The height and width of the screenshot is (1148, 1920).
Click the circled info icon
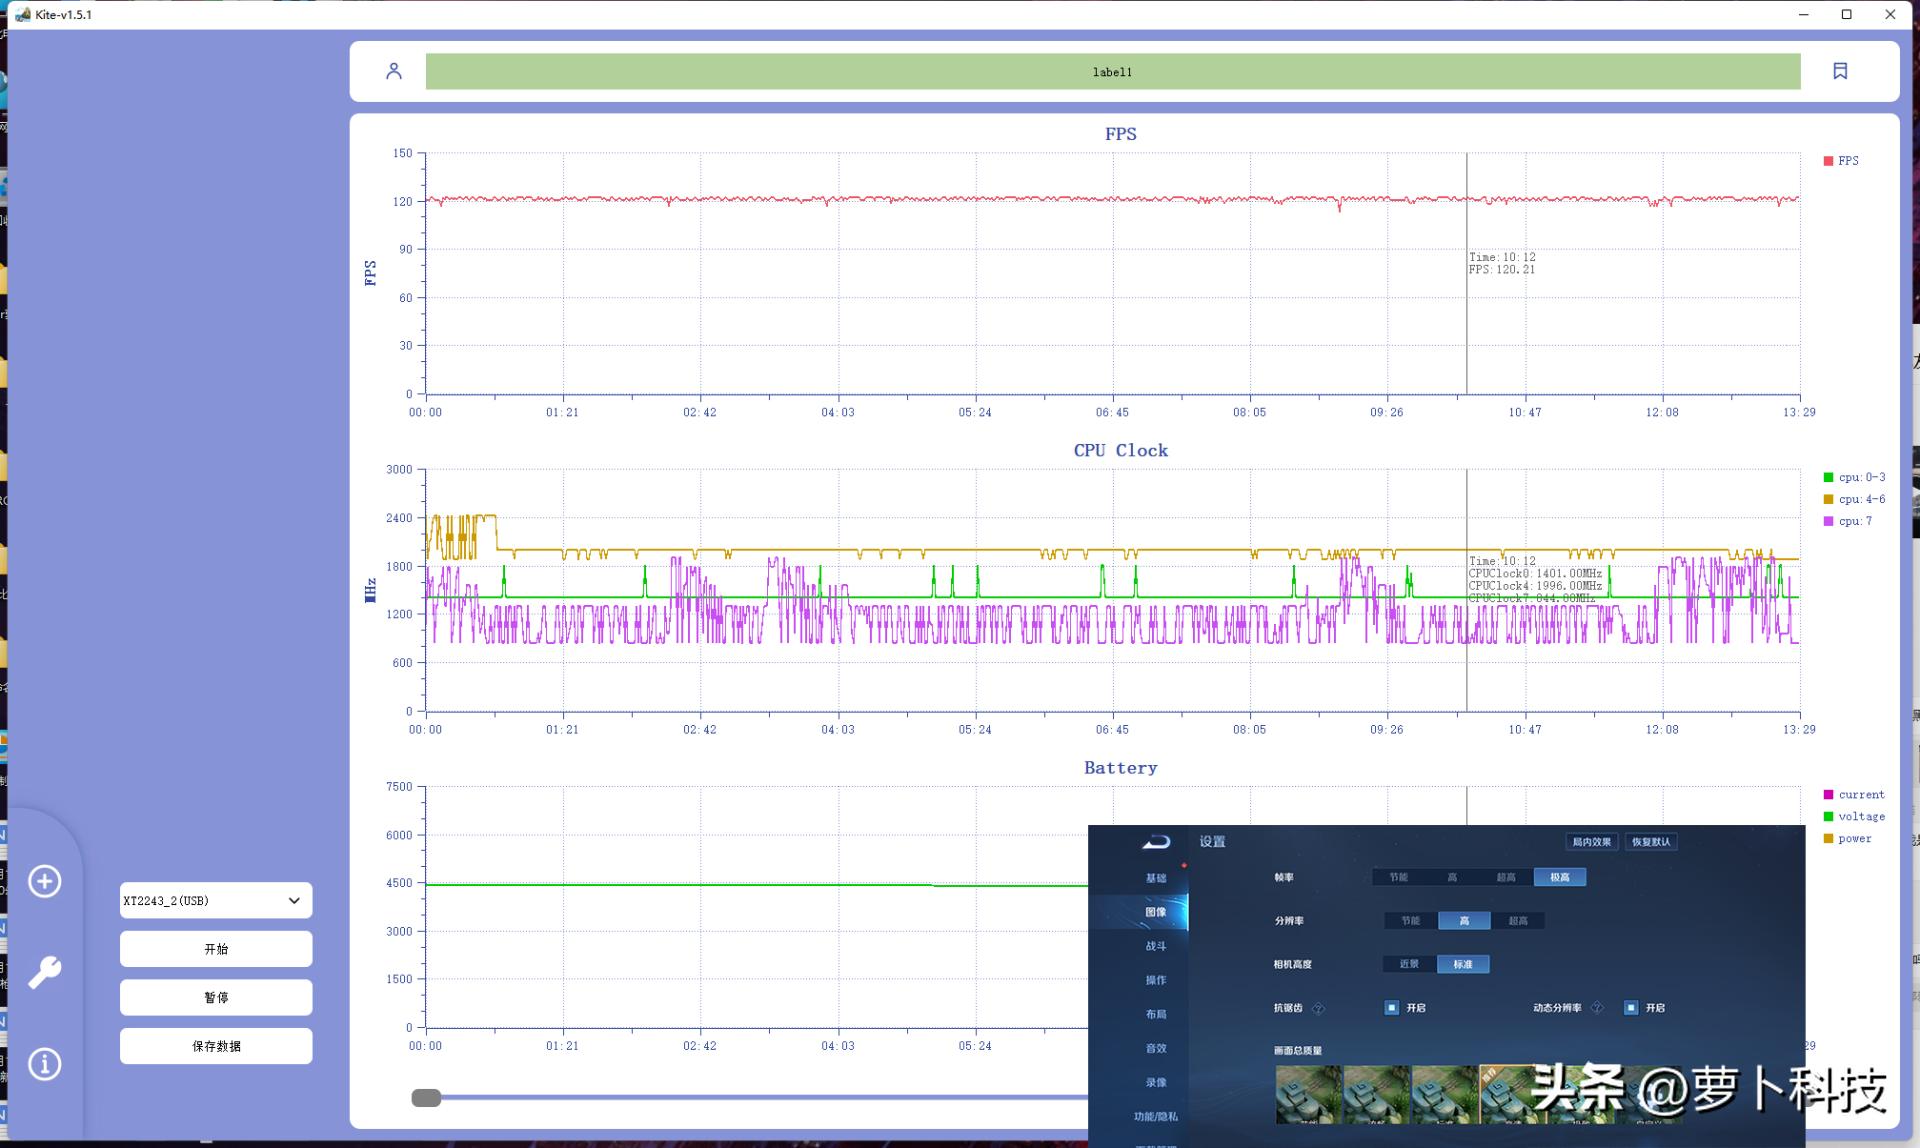[44, 1064]
